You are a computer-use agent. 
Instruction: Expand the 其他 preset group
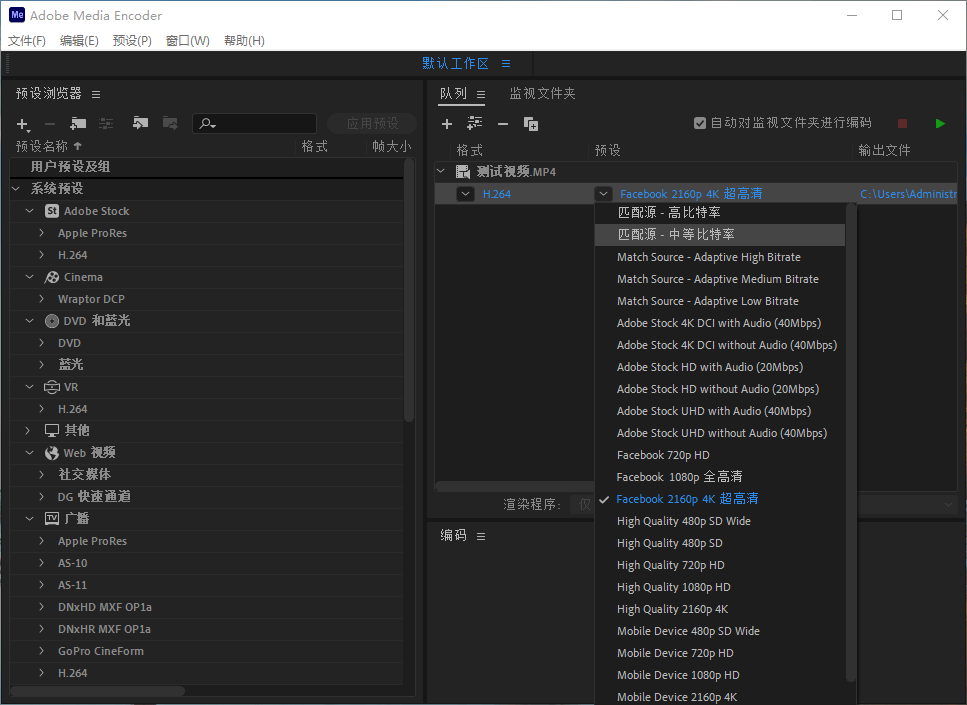(x=28, y=431)
